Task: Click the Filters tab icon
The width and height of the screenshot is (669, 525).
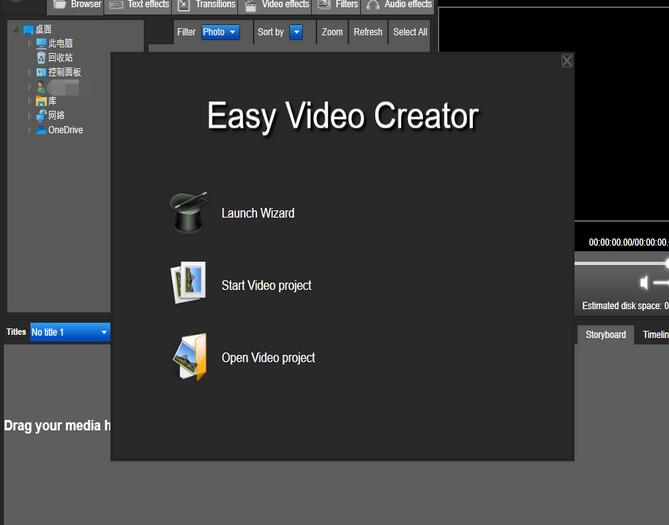Action: point(324,4)
